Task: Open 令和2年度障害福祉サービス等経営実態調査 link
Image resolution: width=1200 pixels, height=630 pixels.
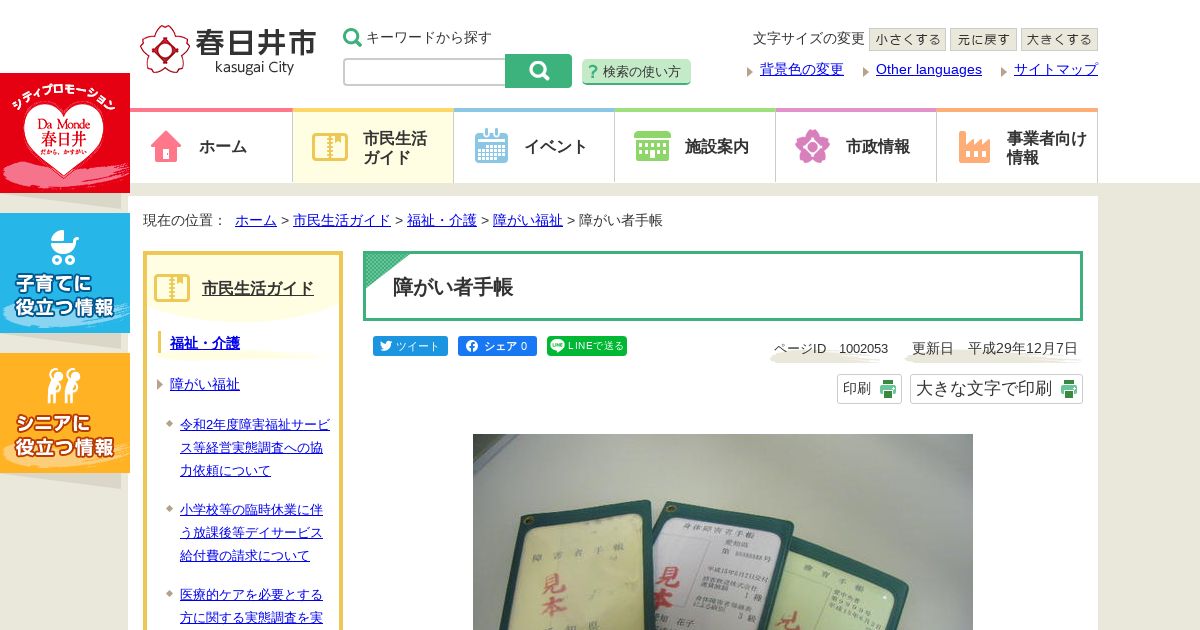Action: click(255, 447)
